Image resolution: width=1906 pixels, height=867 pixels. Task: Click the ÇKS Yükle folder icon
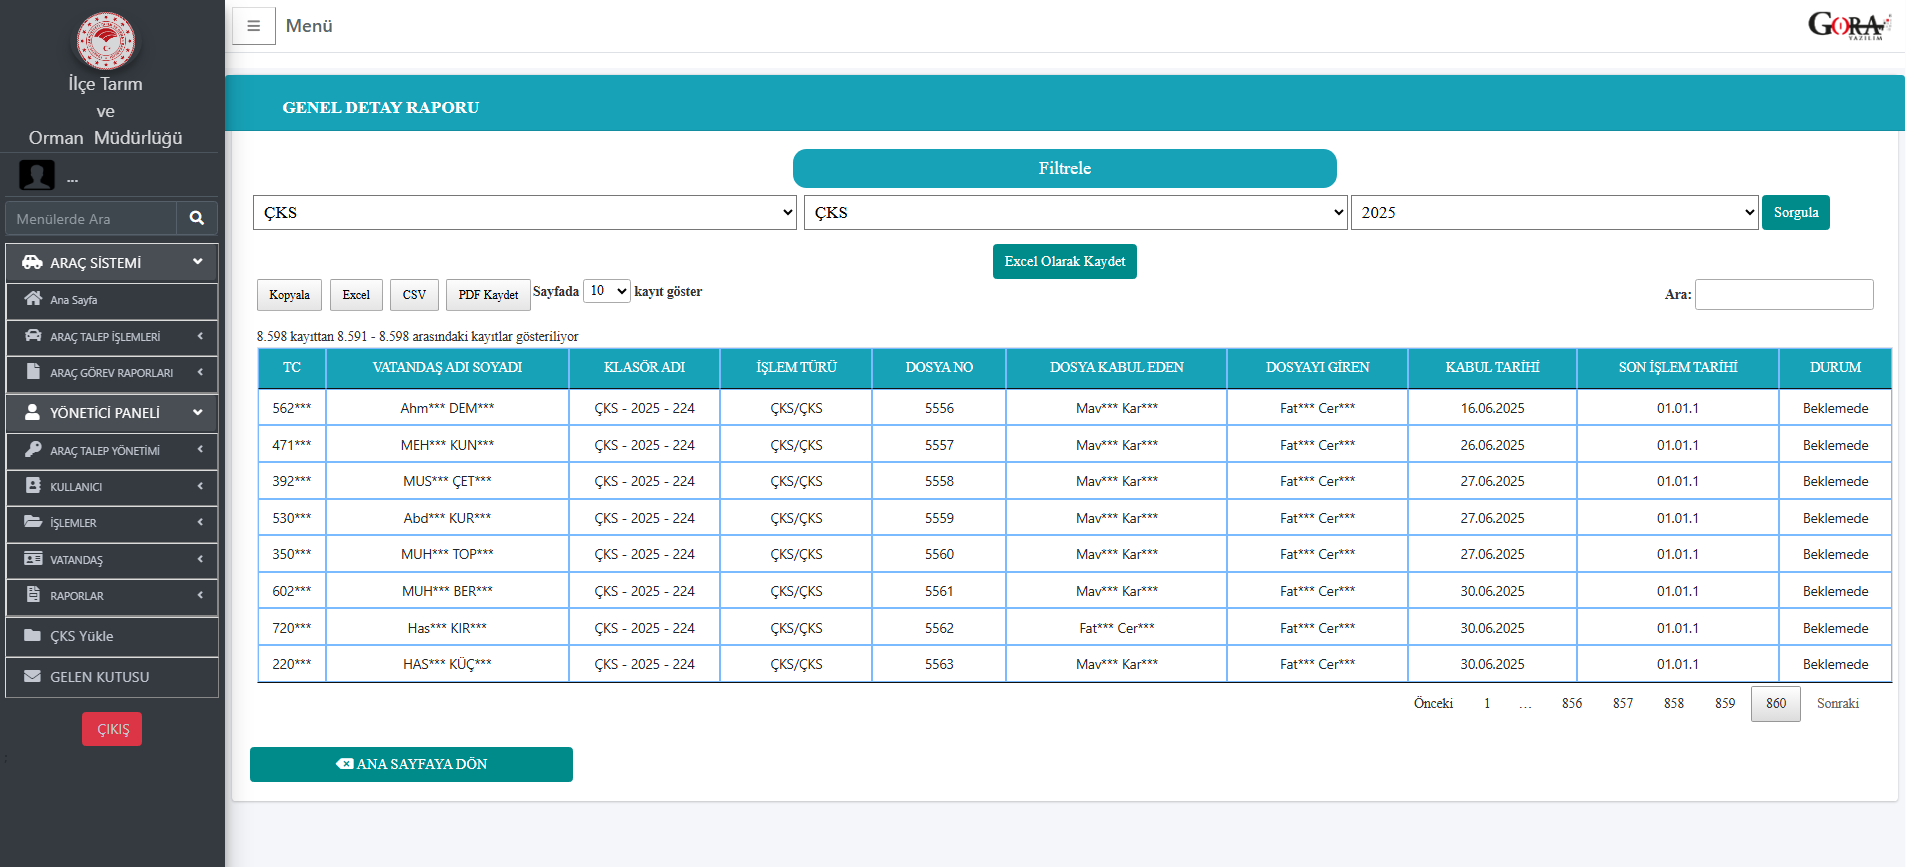click(33, 636)
